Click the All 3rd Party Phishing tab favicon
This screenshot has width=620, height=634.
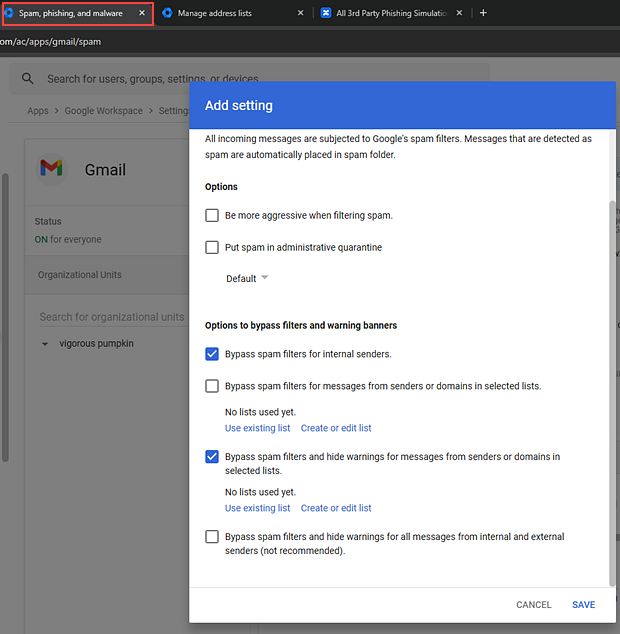point(326,13)
